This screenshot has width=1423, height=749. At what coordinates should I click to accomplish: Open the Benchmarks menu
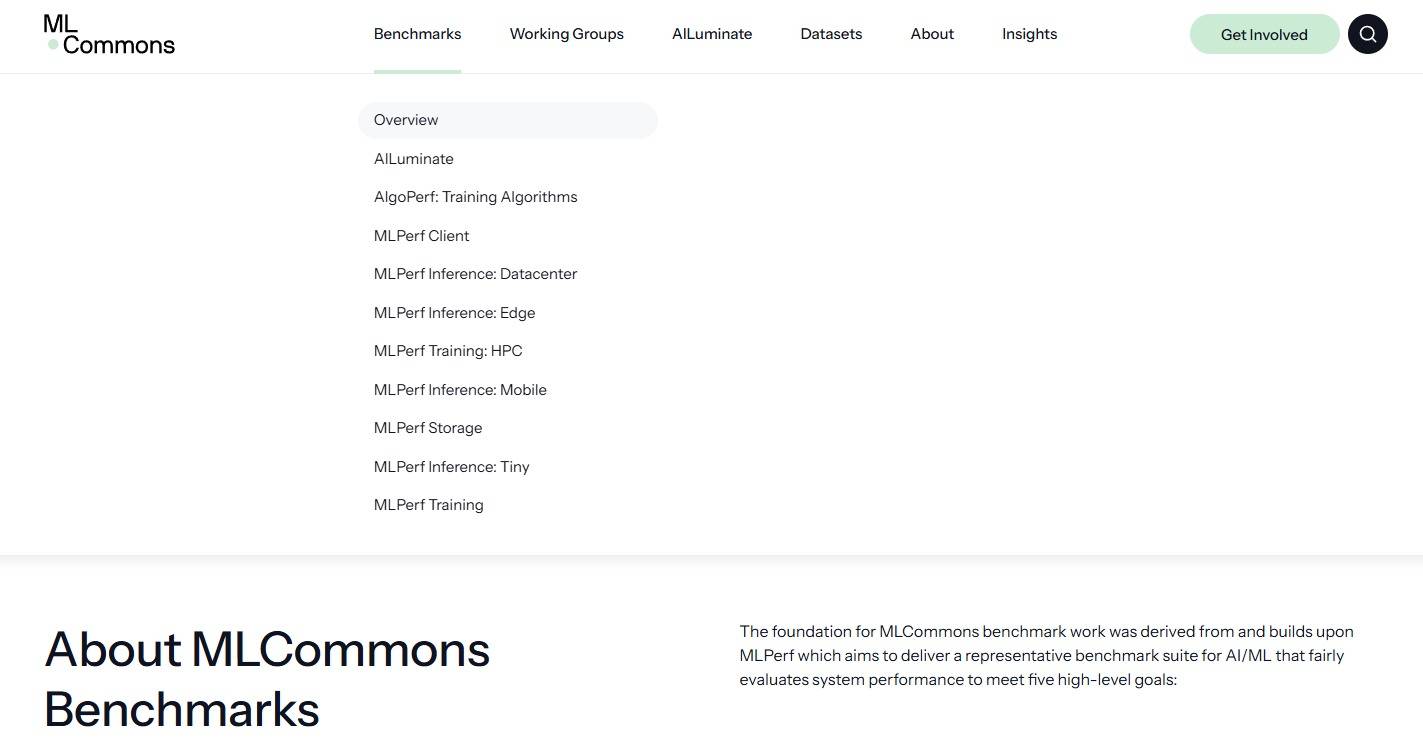tap(417, 34)
